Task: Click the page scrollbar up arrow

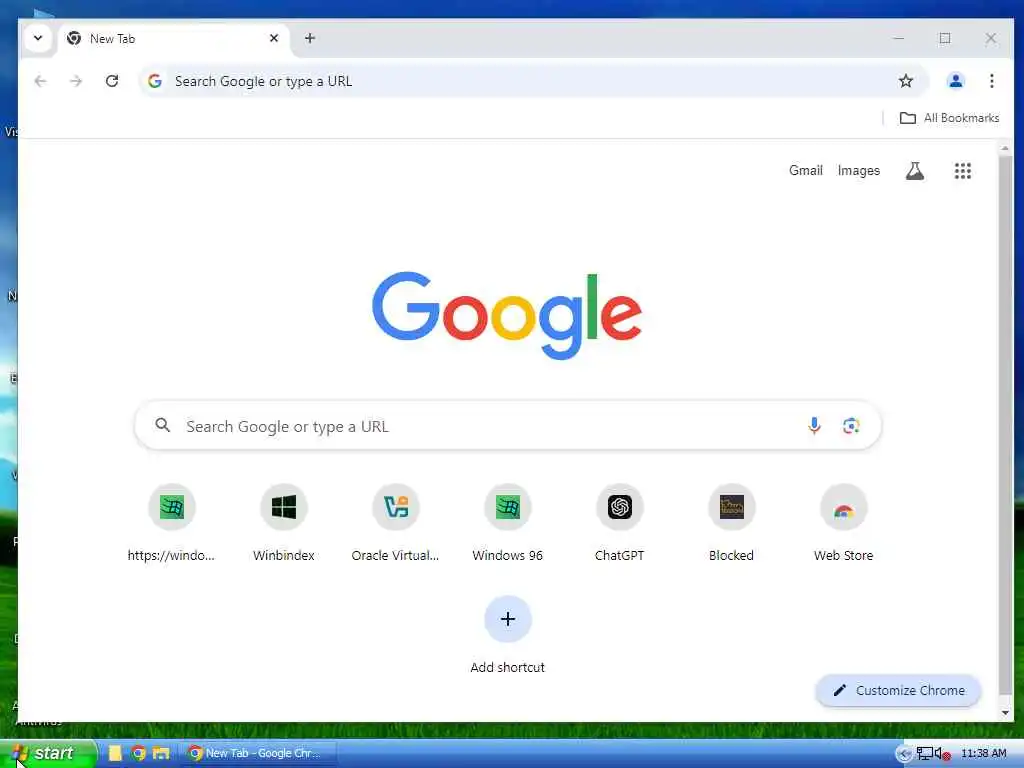Action: point(1005,149)
